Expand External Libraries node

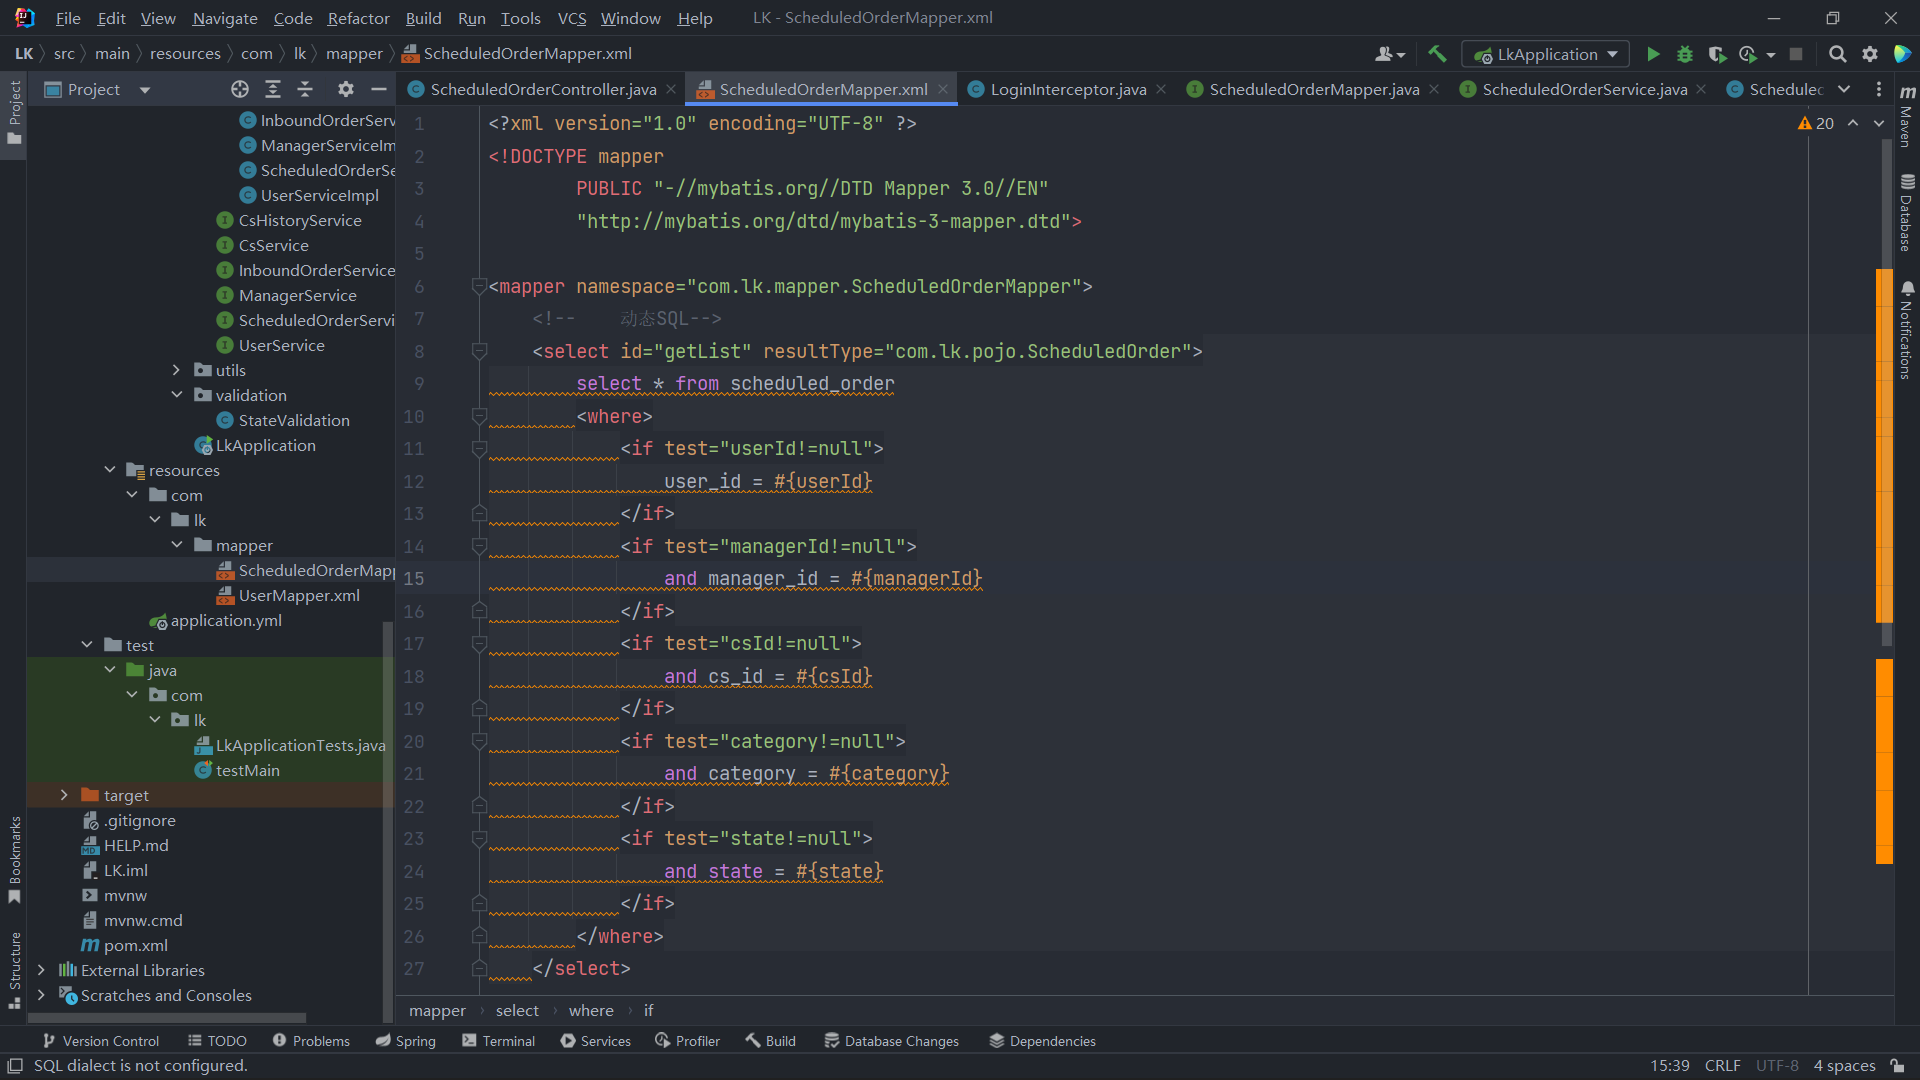tap(41, 970)
